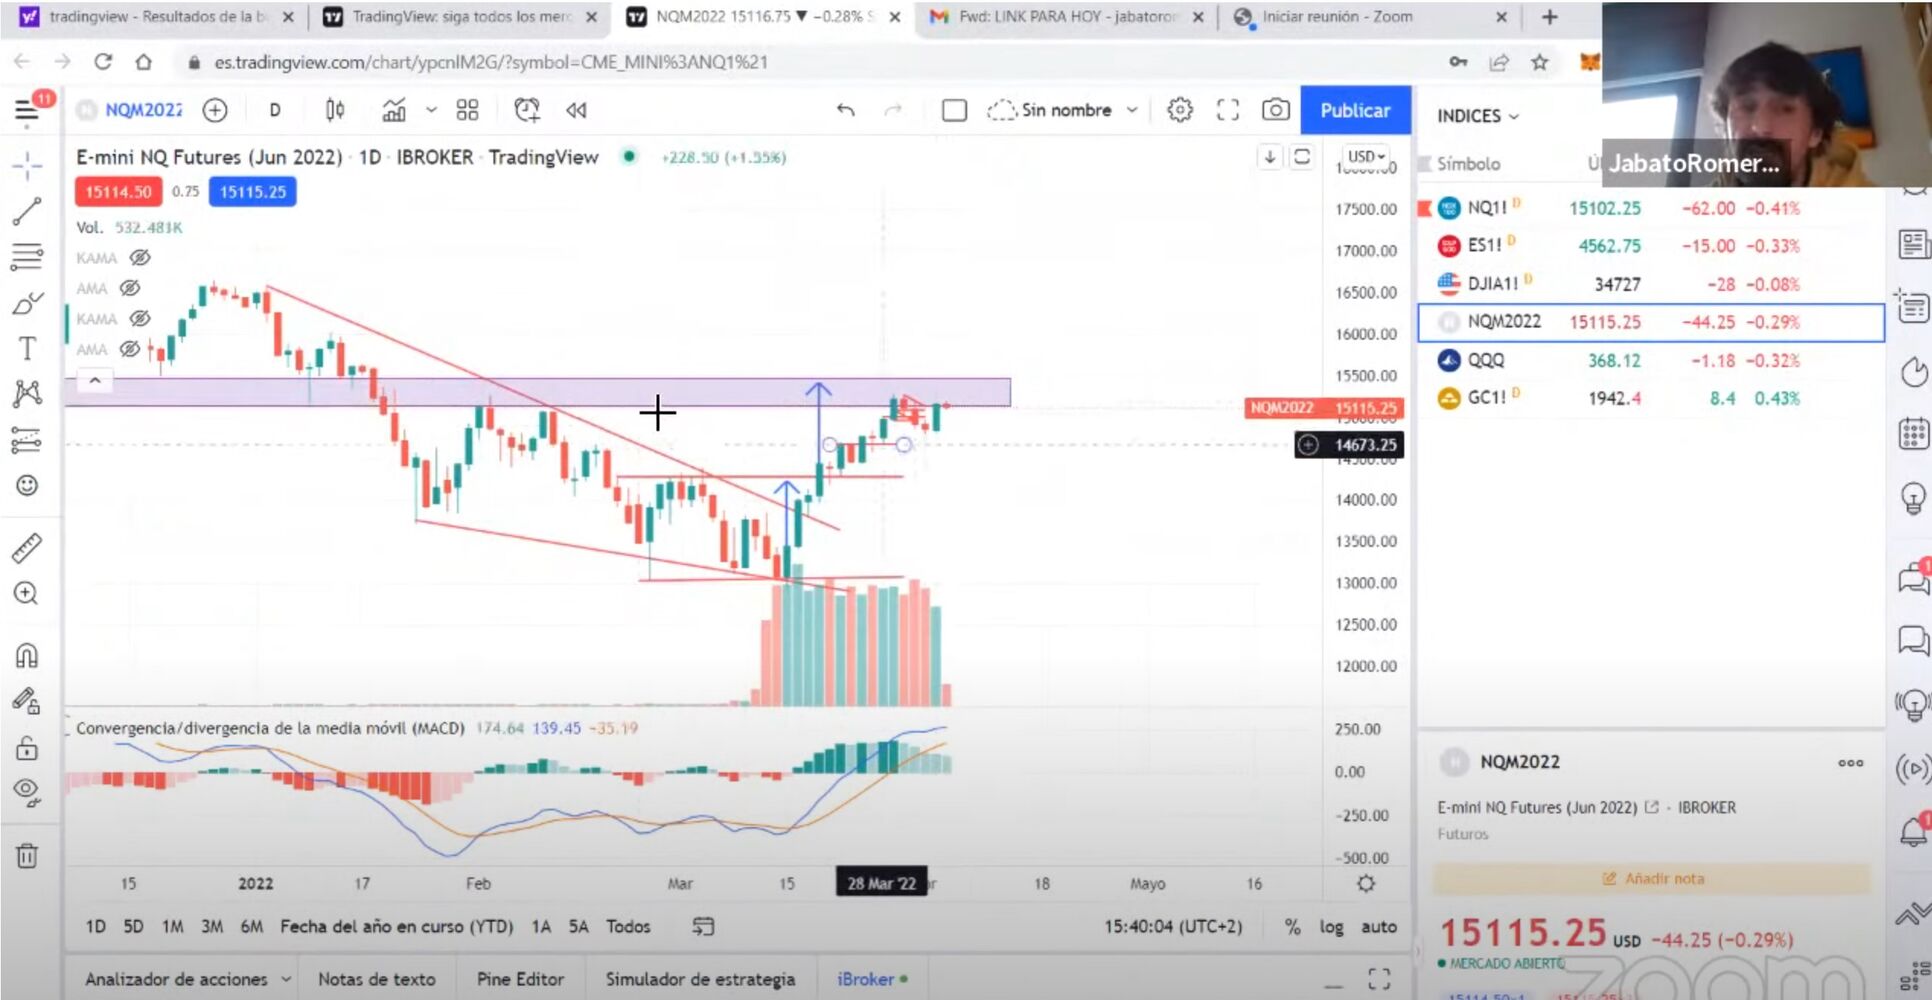The height and width of the screenshot is (1000, 1932).
Task: Click the blue buy price 15115.25 button
Action: pos(253,192)
